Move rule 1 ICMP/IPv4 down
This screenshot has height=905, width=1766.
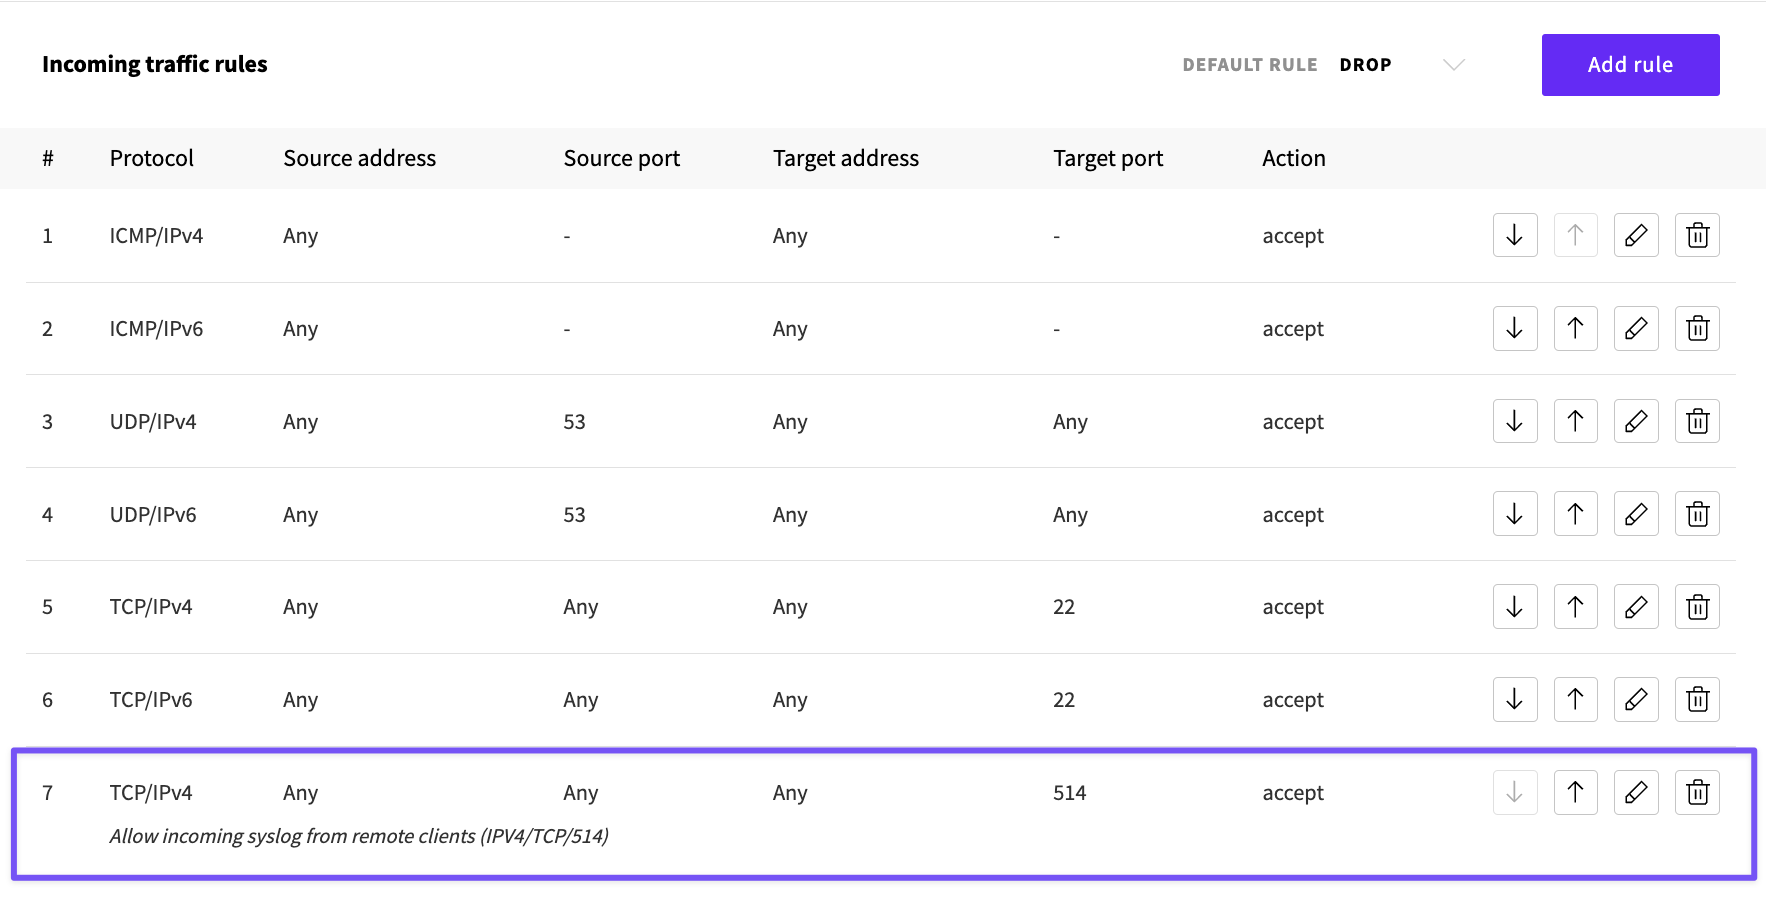1515,235
